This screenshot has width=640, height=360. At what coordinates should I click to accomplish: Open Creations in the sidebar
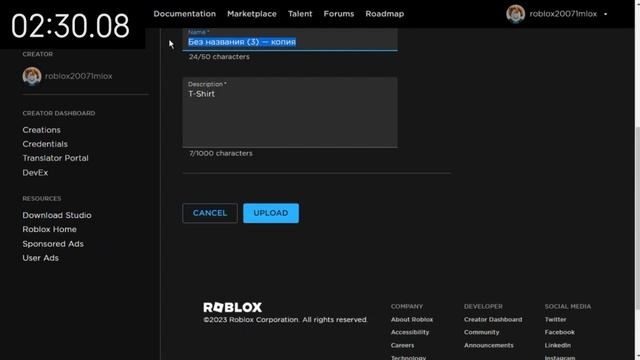tap(42, 130)
